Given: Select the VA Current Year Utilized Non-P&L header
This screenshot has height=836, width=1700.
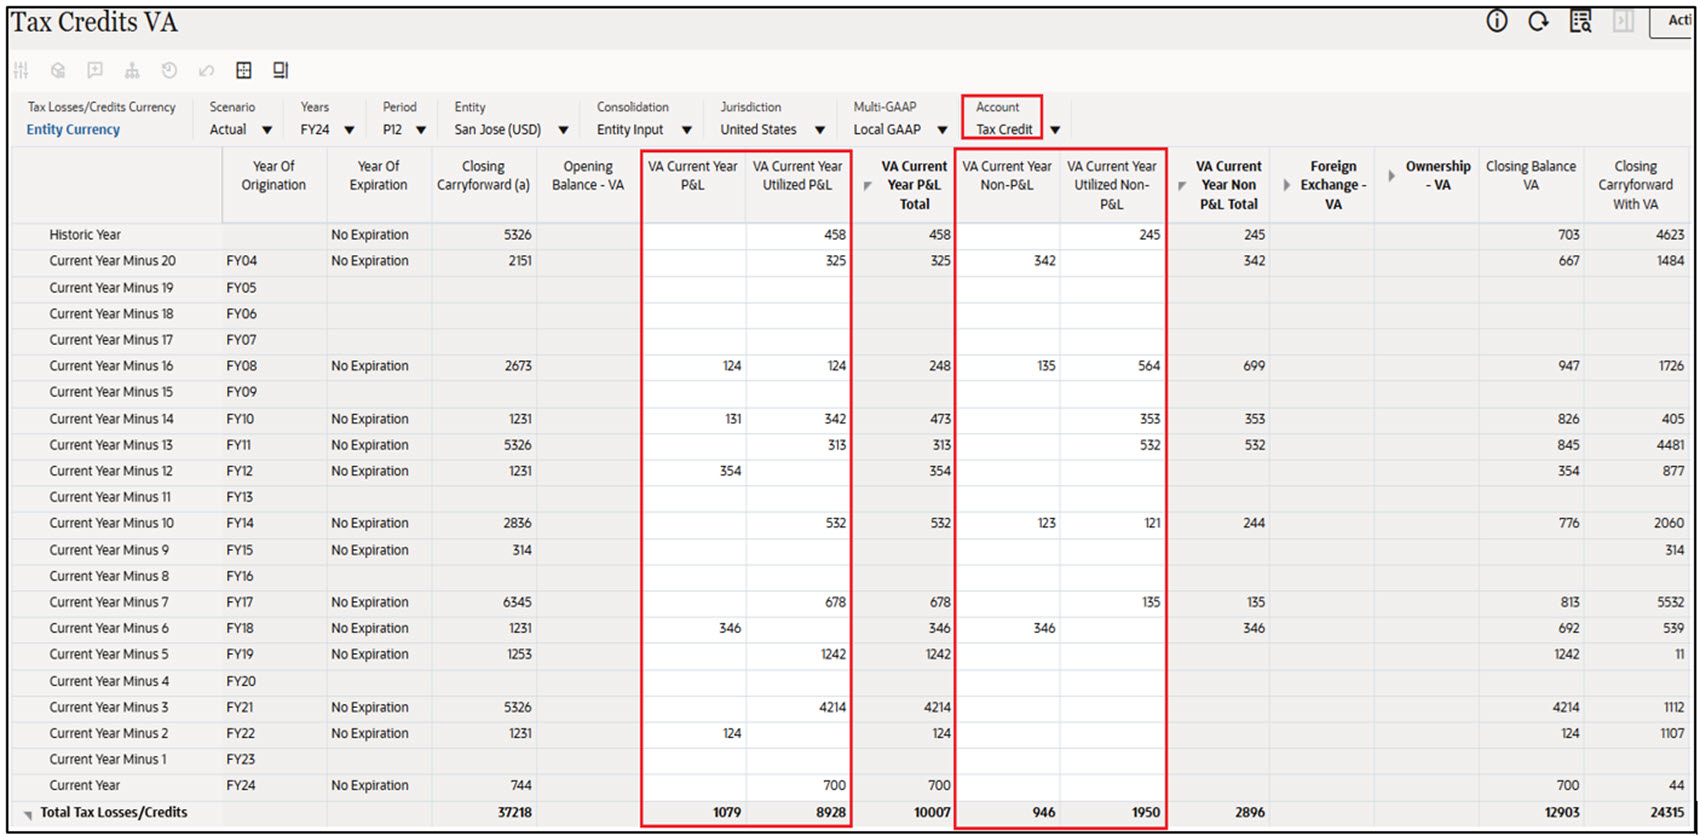Looking at the screenshot, I should [1112, 185].
